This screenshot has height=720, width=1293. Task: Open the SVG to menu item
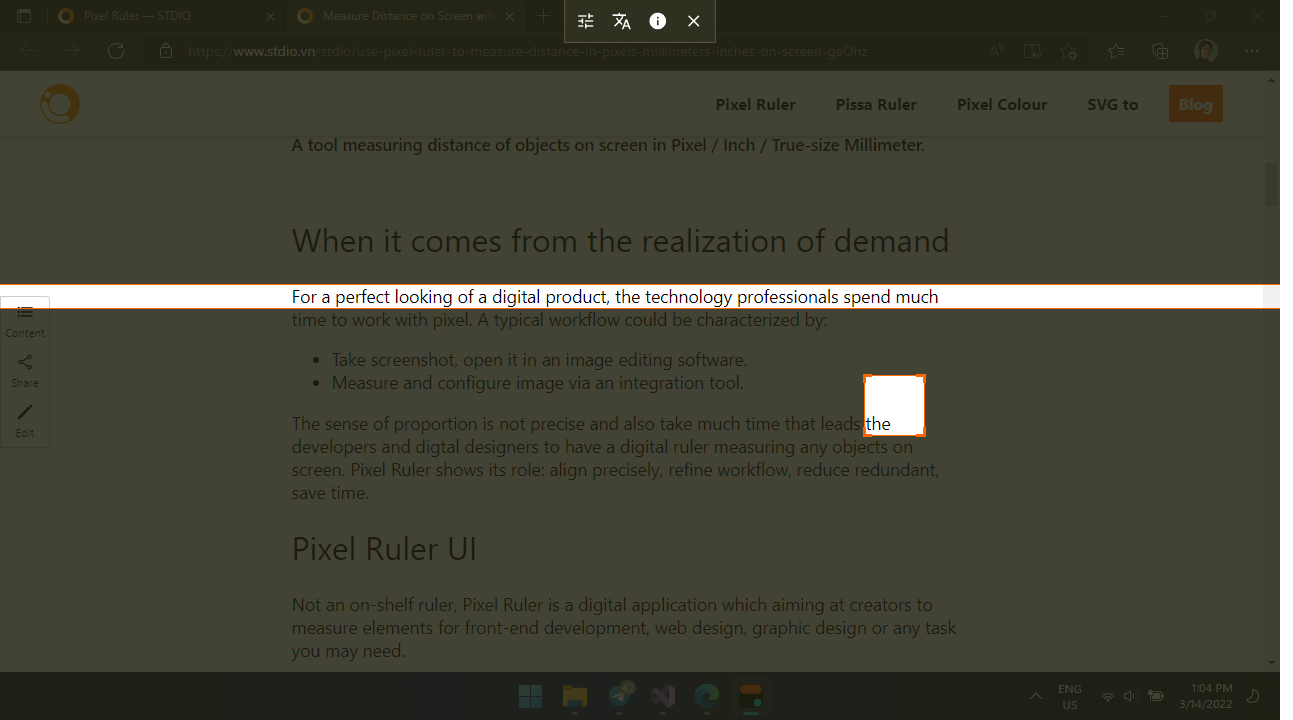click(x=1113, y=104)
